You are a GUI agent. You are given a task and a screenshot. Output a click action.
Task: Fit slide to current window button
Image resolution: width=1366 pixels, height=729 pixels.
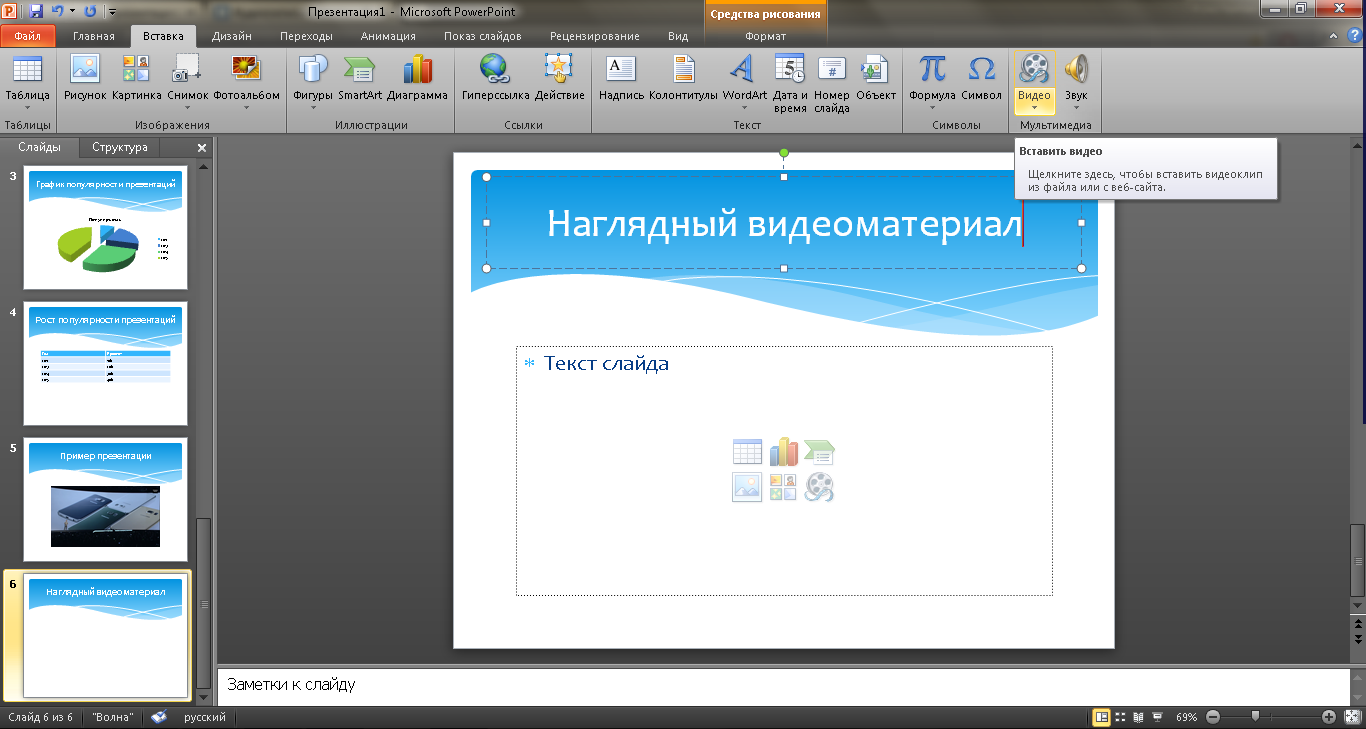pos(1353,717)
